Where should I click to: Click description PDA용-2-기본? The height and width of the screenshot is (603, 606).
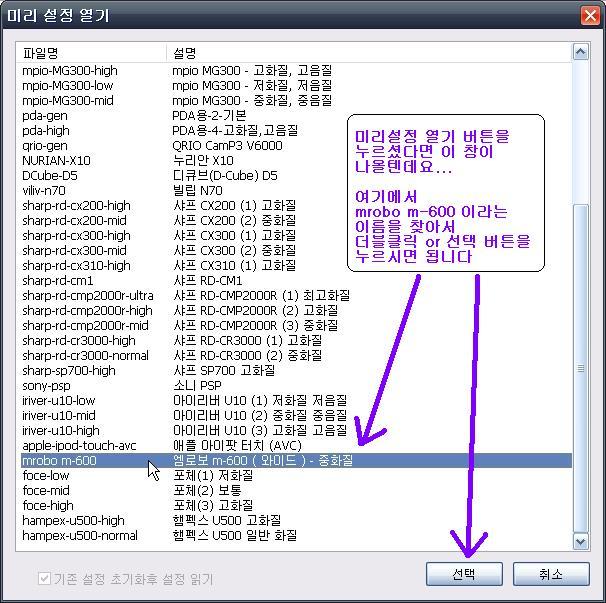(209, 116)
